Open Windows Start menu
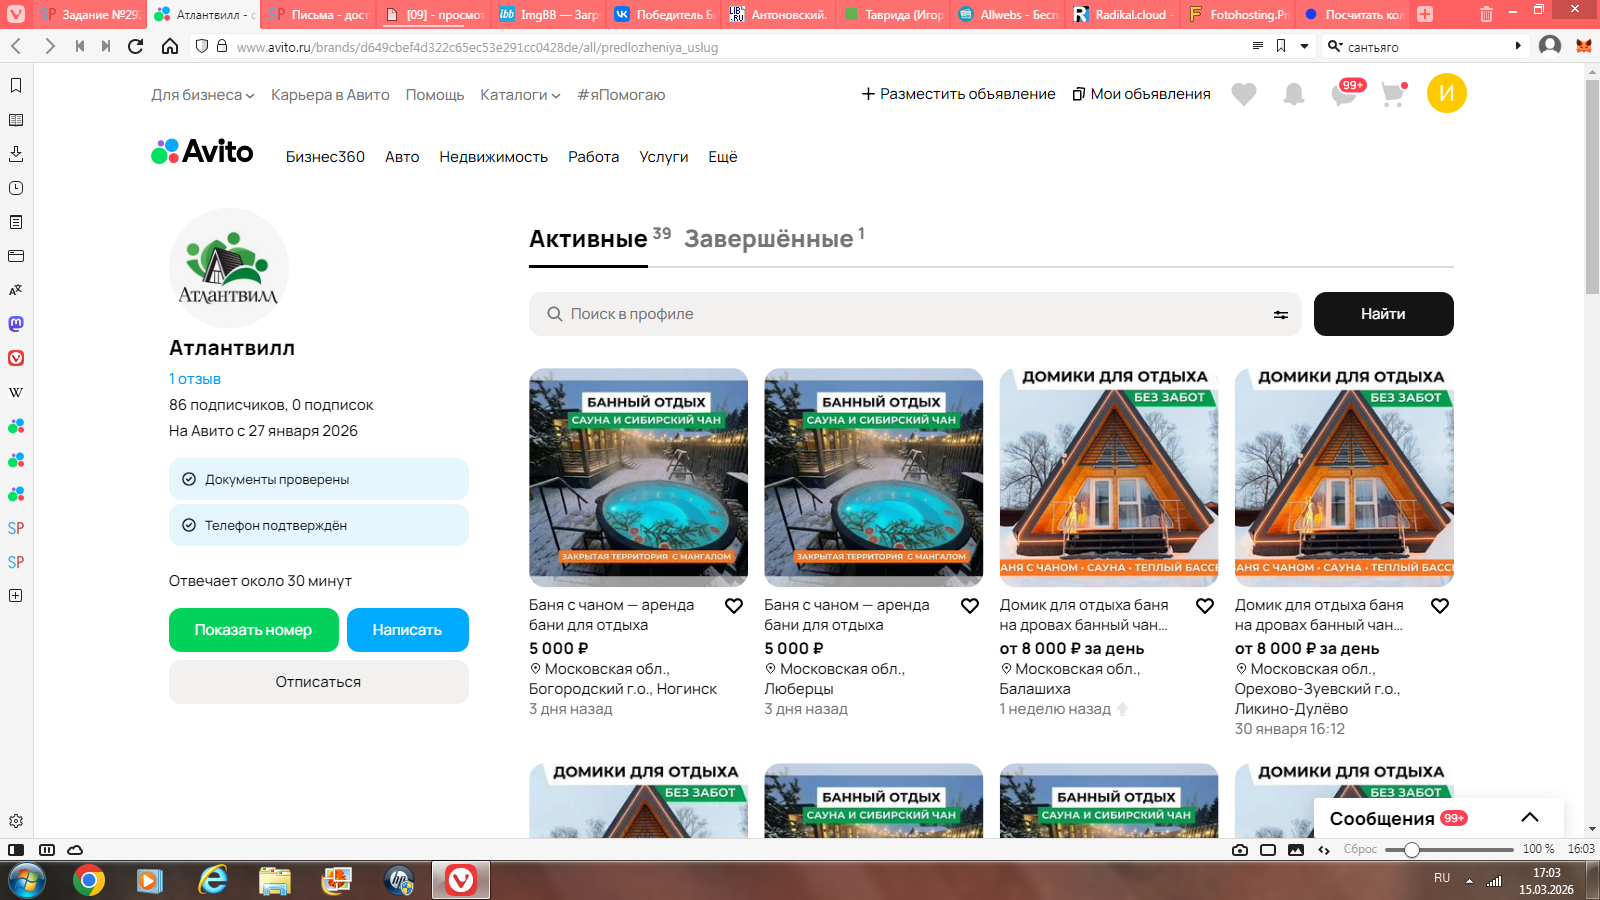Viewport: 1600px width, 900px height. (x=27, y=880)
